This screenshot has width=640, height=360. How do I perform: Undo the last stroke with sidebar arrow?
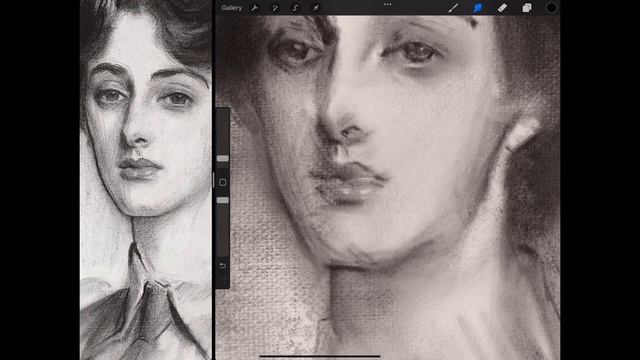(x=222, y=266)
